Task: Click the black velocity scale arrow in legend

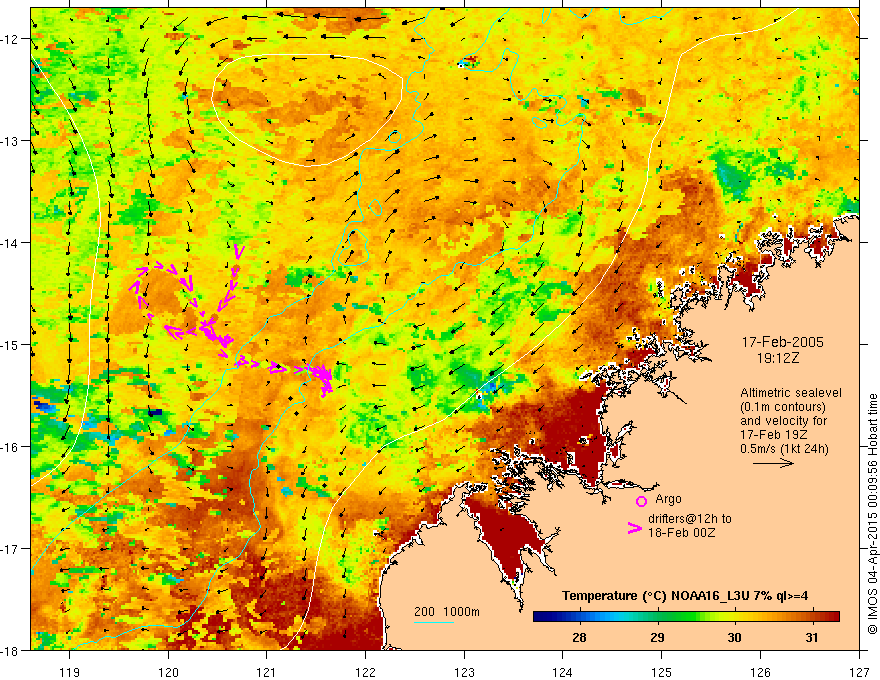Action: [773, 463]
